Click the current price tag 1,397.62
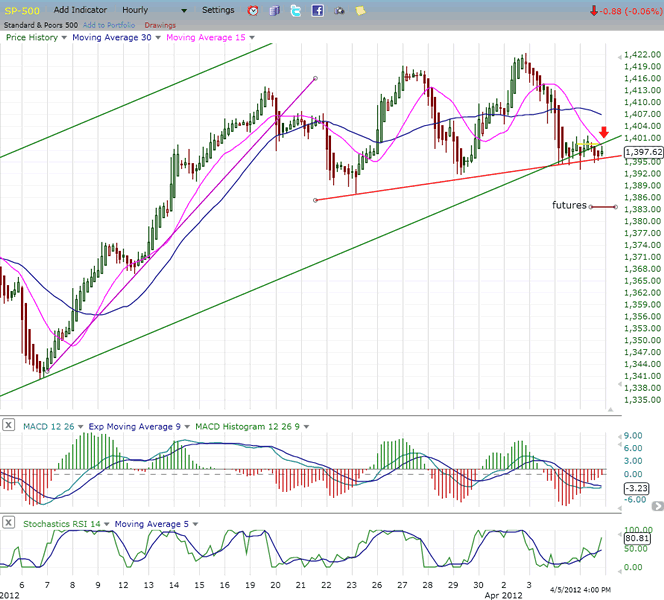664x600 pixels. (x=644, y=152)
